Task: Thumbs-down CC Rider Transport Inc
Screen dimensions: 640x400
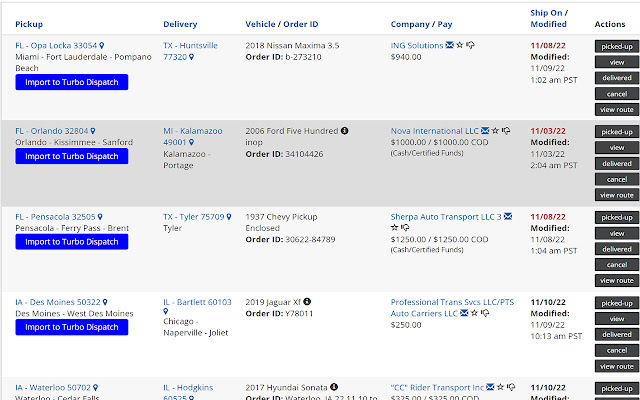Action: click(511, 387)
